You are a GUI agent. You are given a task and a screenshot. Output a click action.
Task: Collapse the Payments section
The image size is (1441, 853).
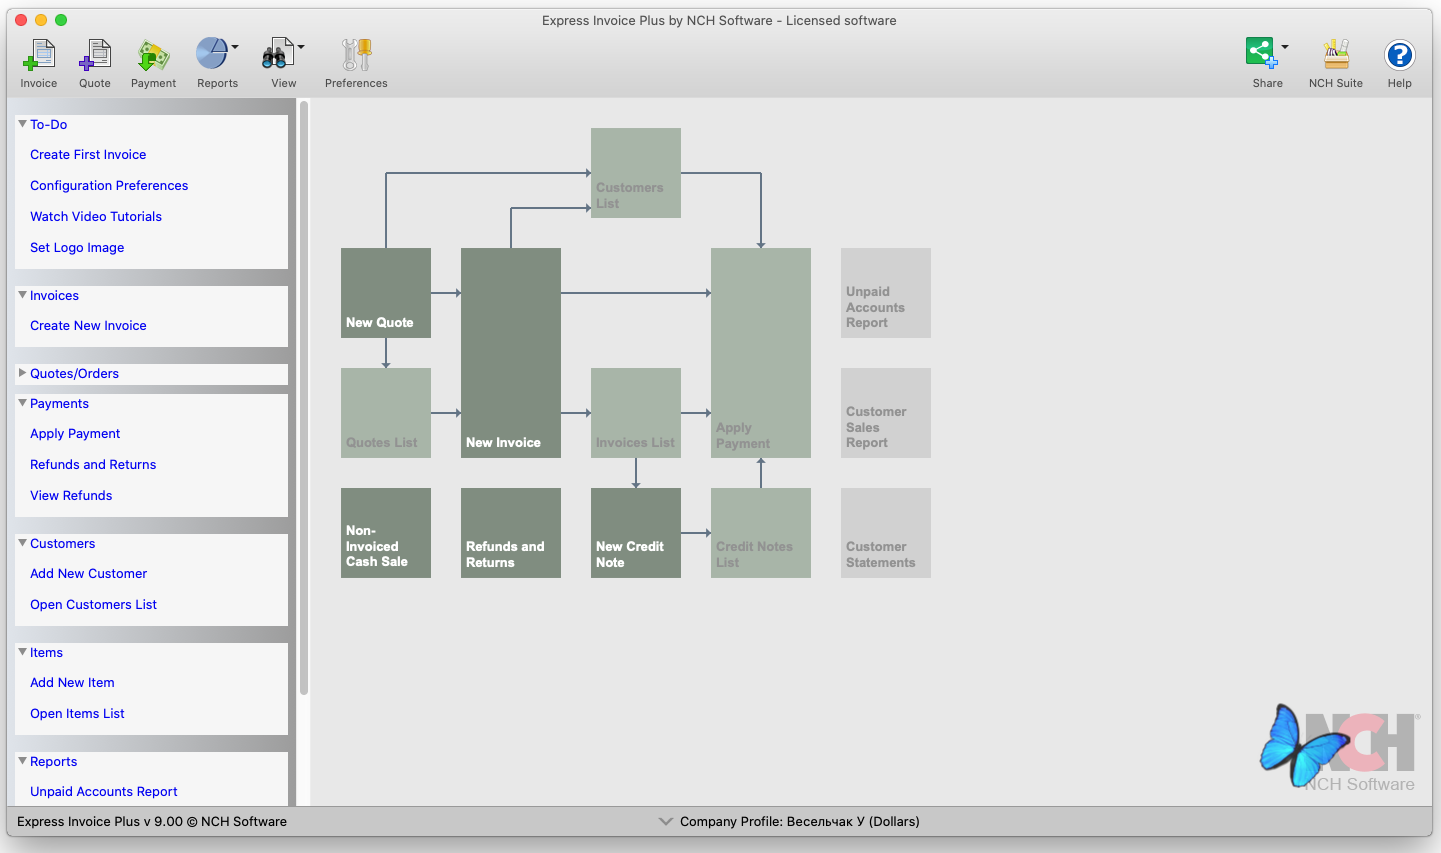click(x=22, y=403)
